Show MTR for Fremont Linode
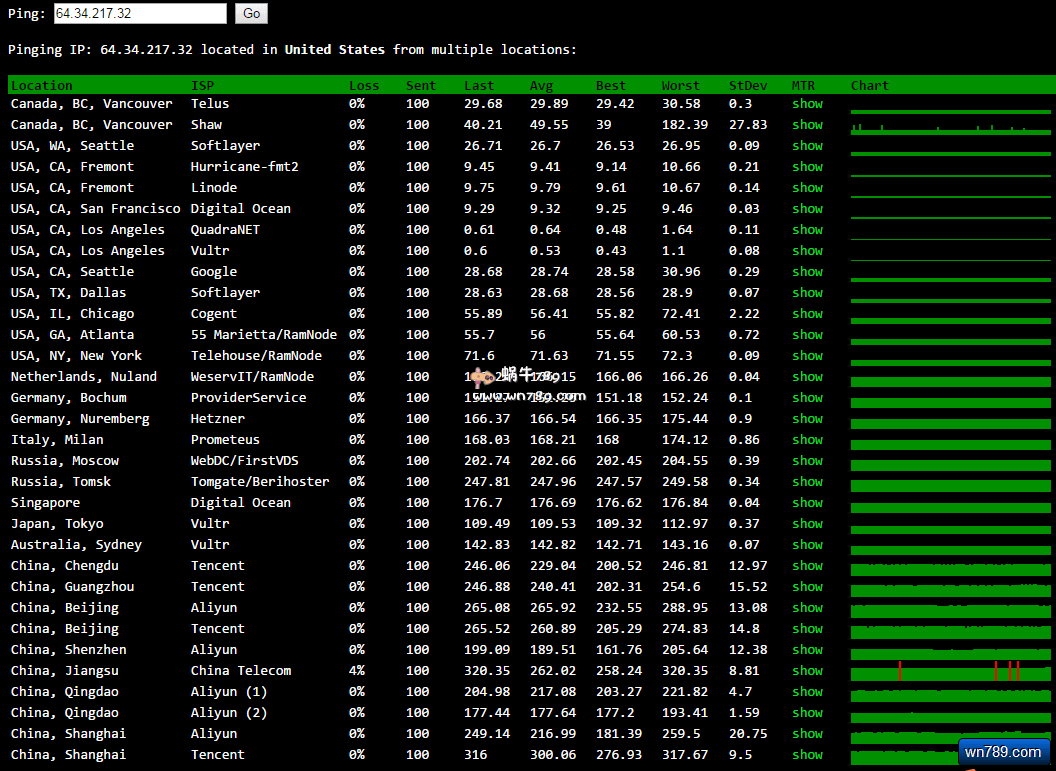The image size is (1056, 771). pyautogui.click(x=807, y=188)
